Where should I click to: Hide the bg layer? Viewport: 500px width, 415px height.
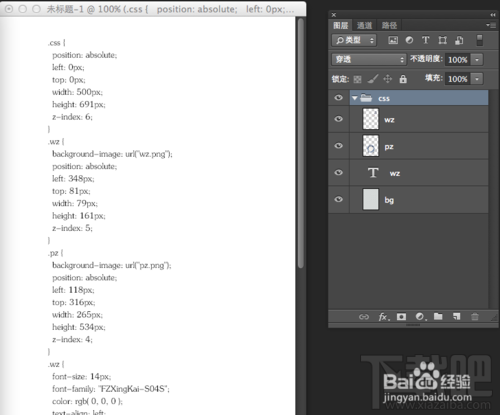339,199
